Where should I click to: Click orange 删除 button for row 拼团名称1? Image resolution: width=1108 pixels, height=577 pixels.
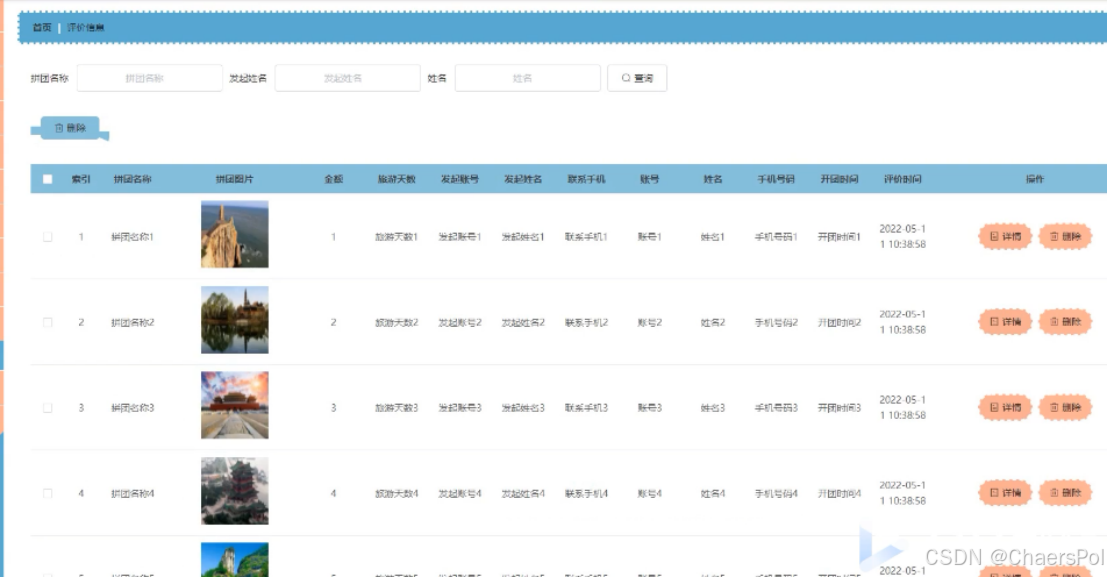pyautogui.click(x=1065, y=237)
